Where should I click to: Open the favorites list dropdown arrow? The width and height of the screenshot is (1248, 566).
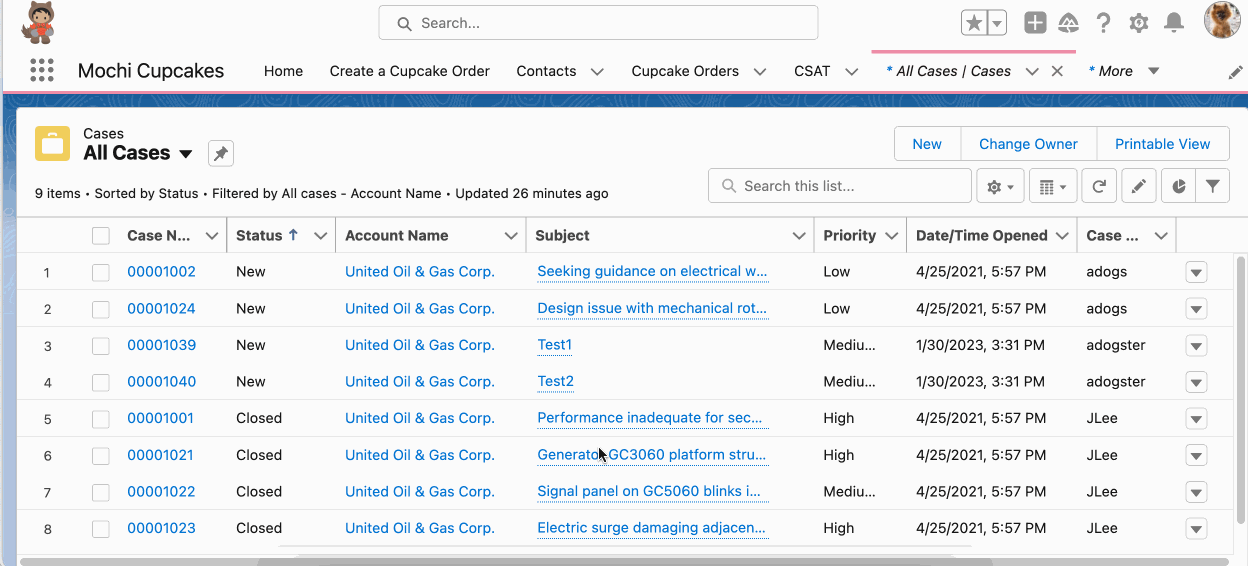tap(996, 23)
